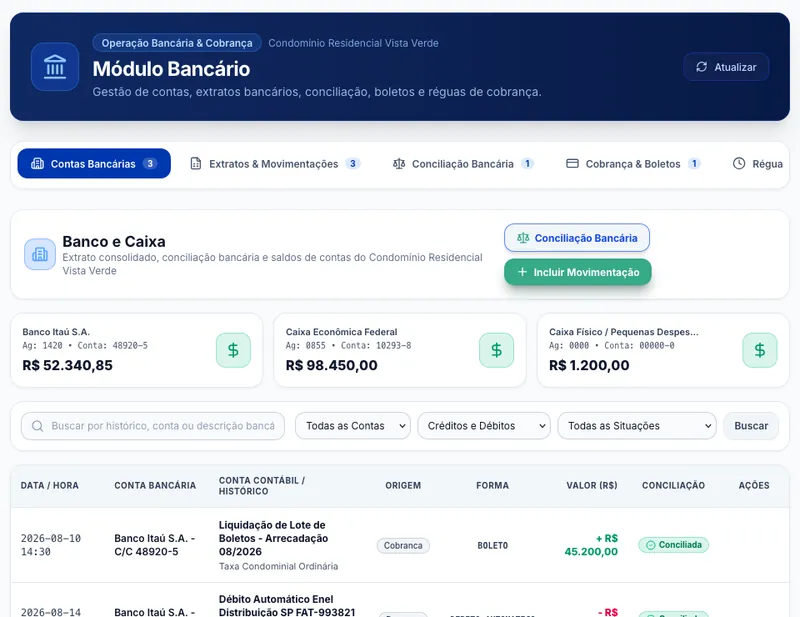This screenshot has width=800, height=617.
Task: Click Débito Automático Enel Distribuição entry
Action: click(287, 605)
